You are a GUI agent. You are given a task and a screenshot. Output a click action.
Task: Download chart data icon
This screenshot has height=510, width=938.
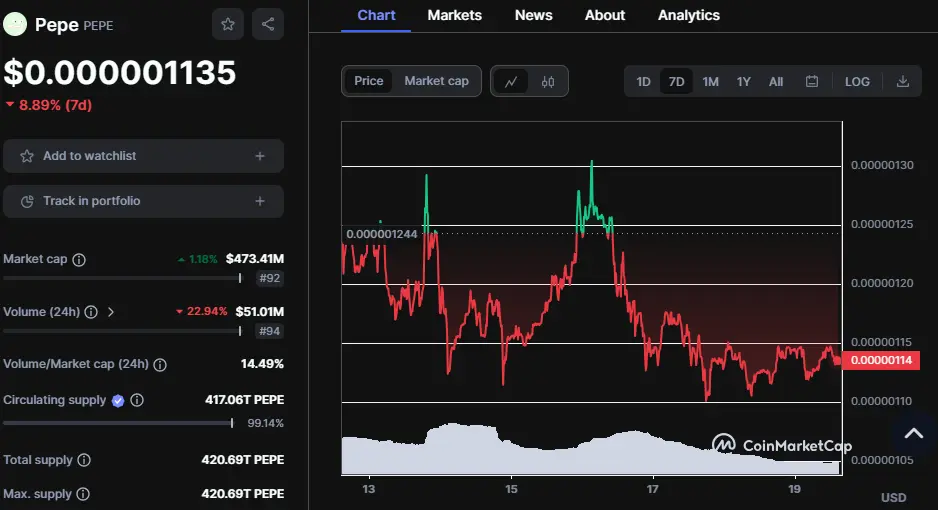coord(903,81)
